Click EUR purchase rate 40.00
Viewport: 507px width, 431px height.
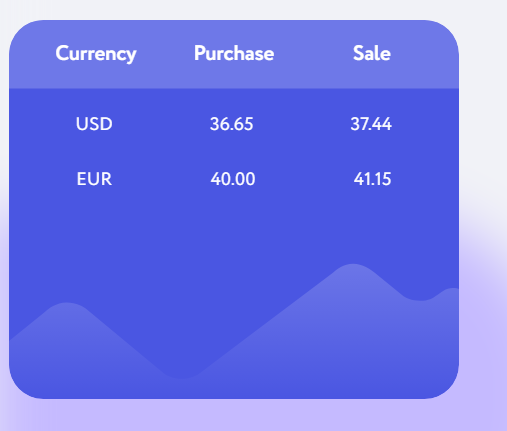(x=233, y=179)
